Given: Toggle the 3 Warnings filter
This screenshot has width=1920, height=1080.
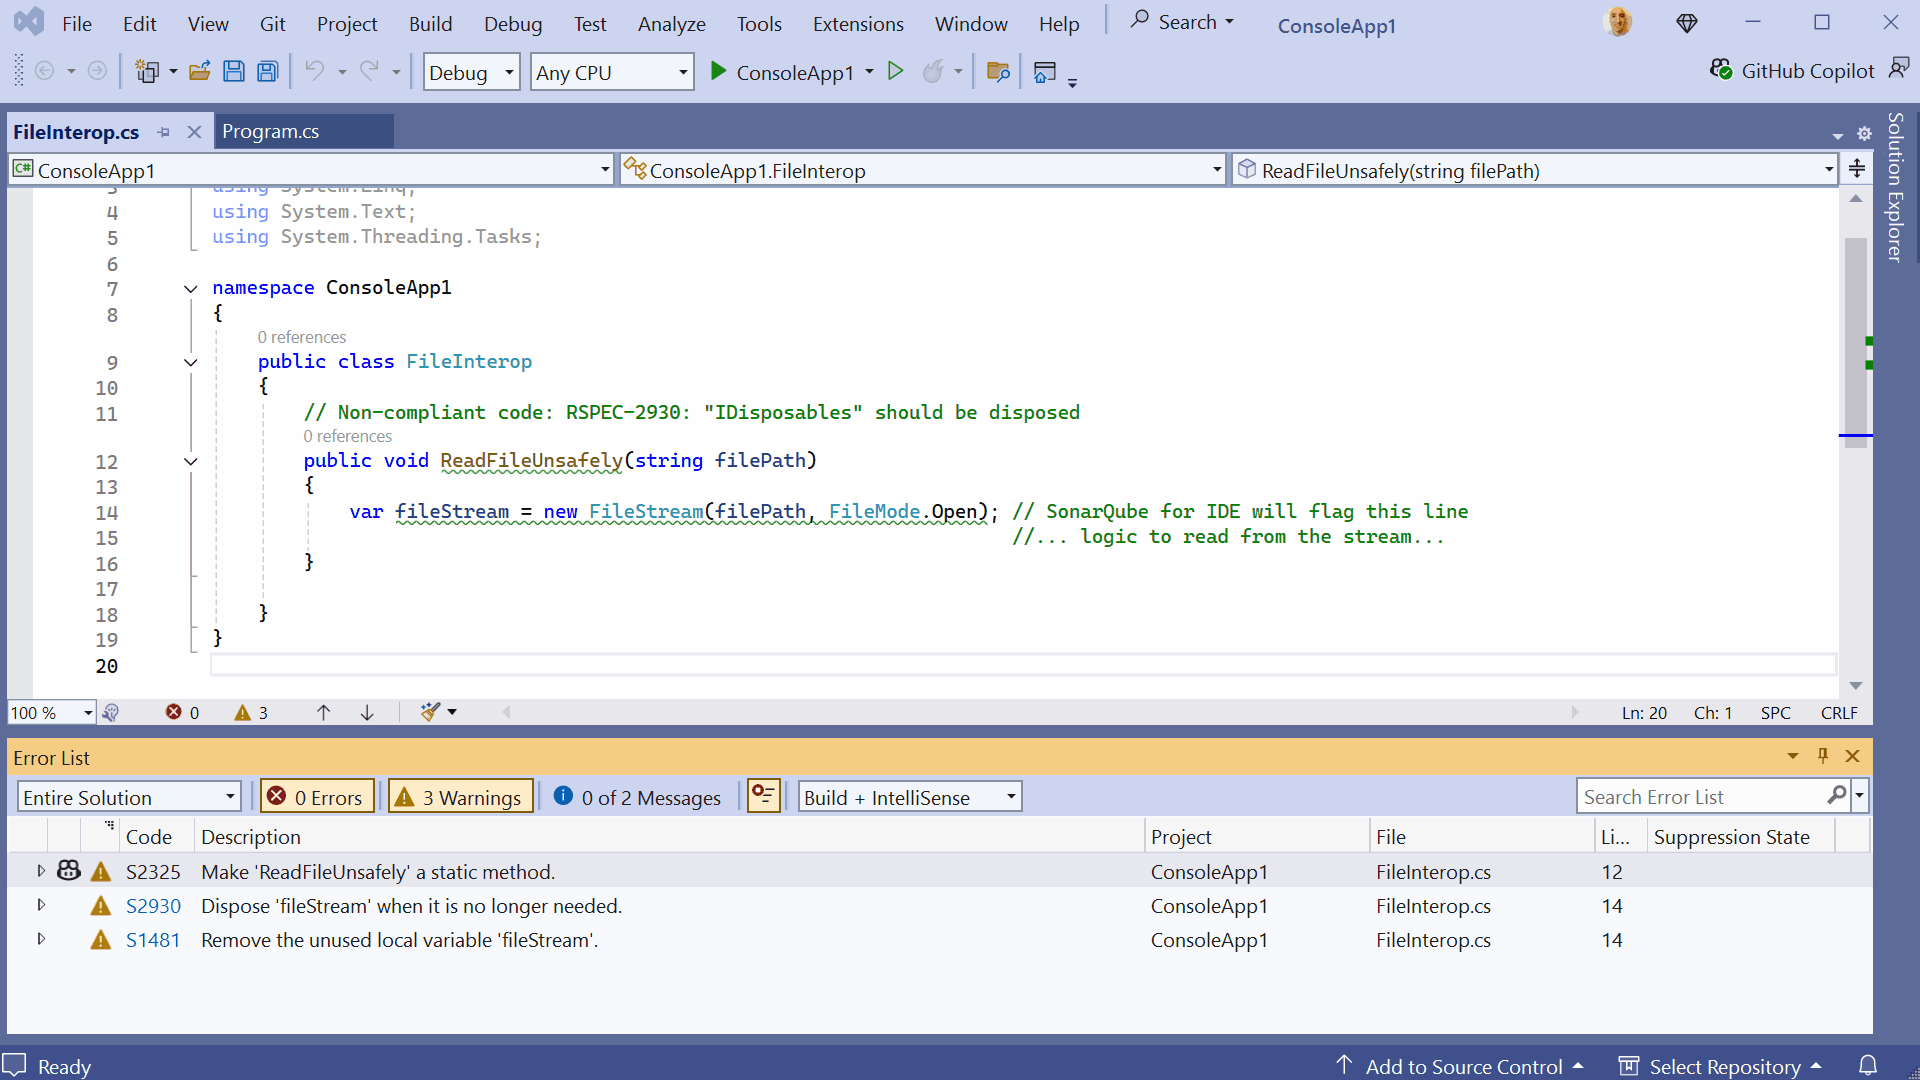Looking at the screenshot, I should coord(461,797).
